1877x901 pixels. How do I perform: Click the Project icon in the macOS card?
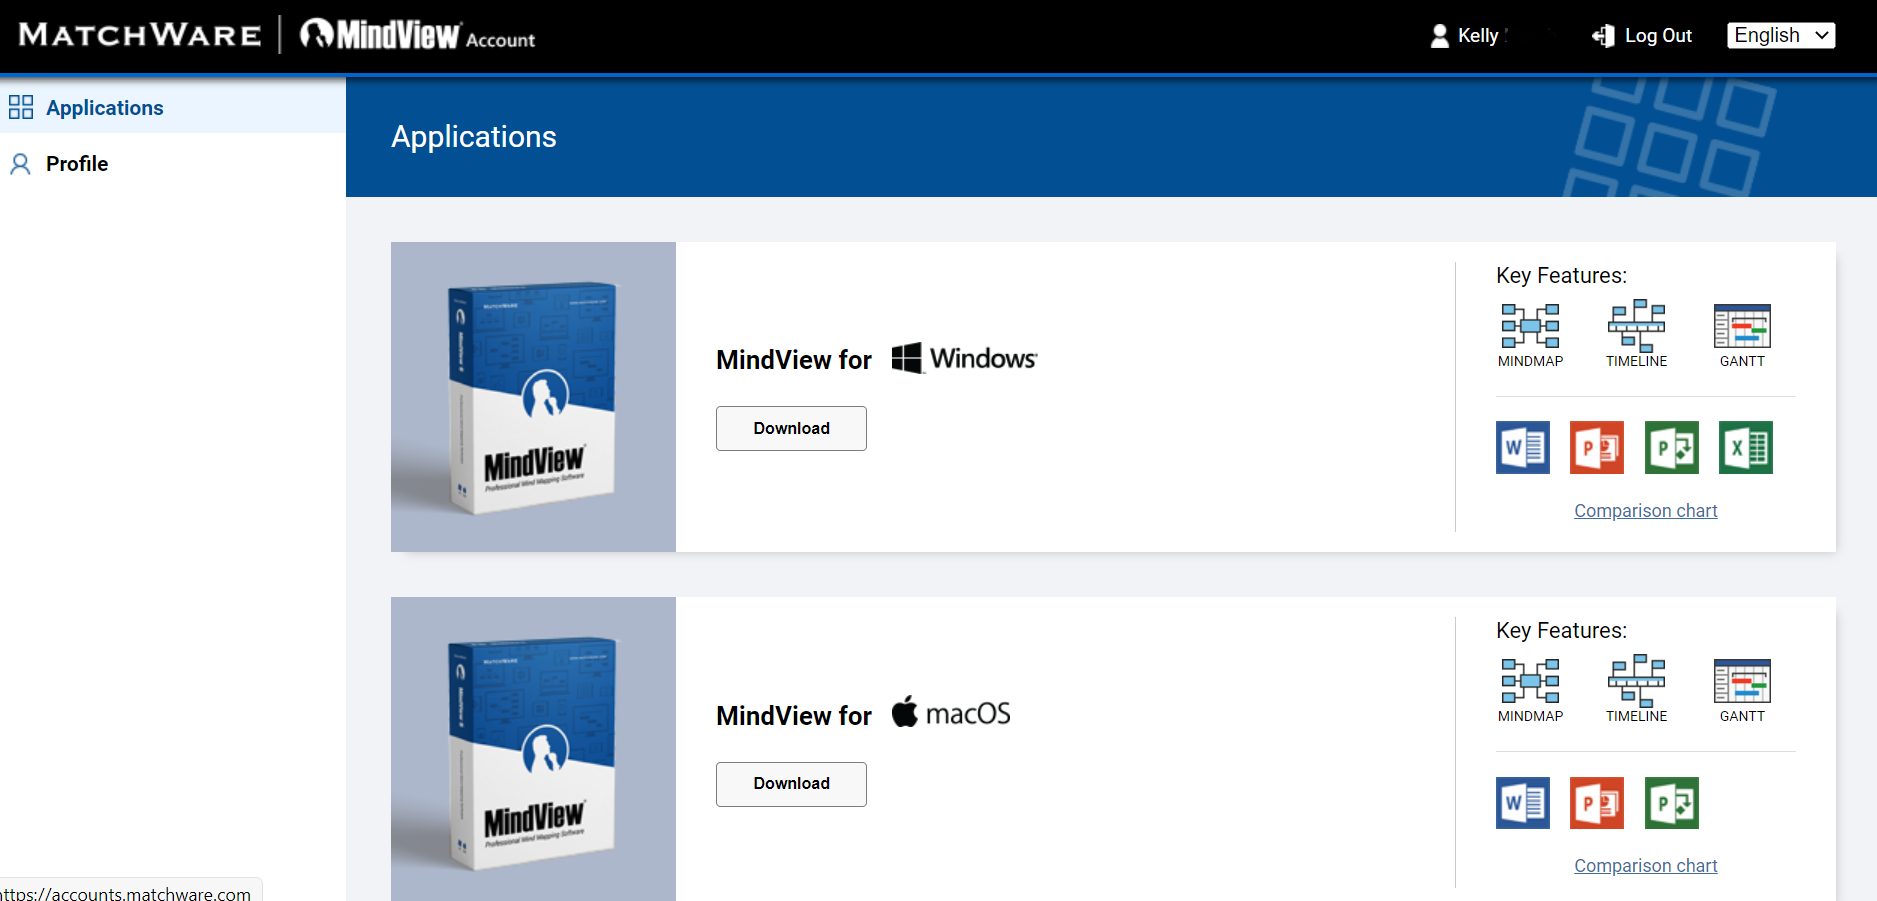(x=1671, y=803)
